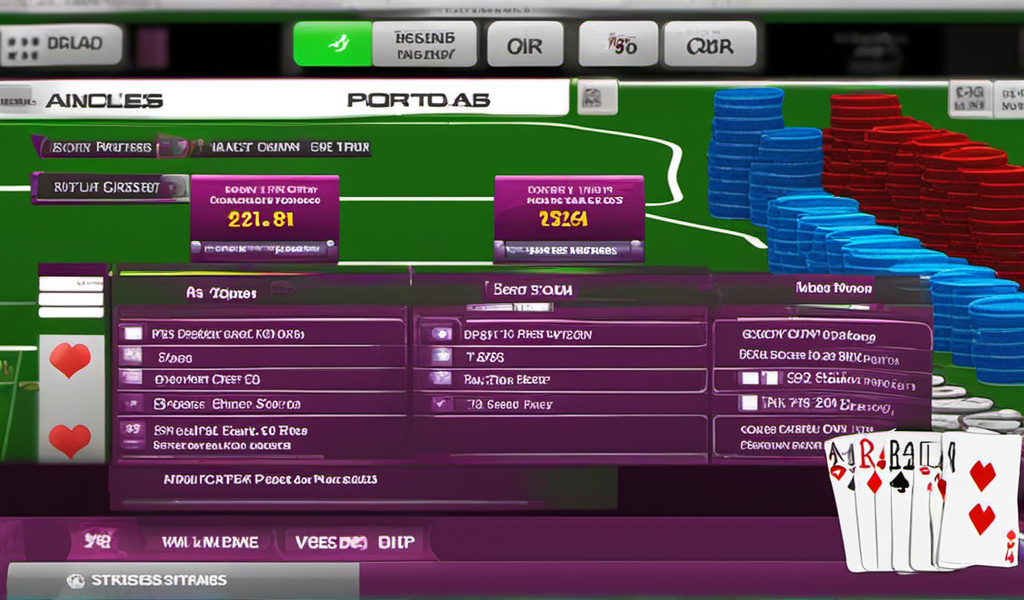Toggle the checked box beside '10 Seeod Fxey'
Screen dimensions: 1024x600
[439, 405]
